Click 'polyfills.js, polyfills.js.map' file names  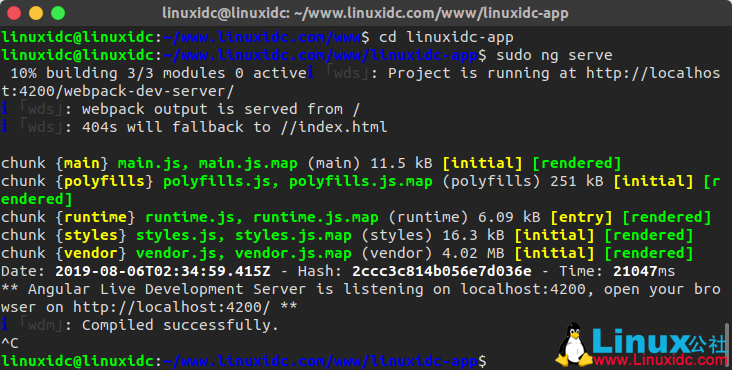(x=298, y=181)
